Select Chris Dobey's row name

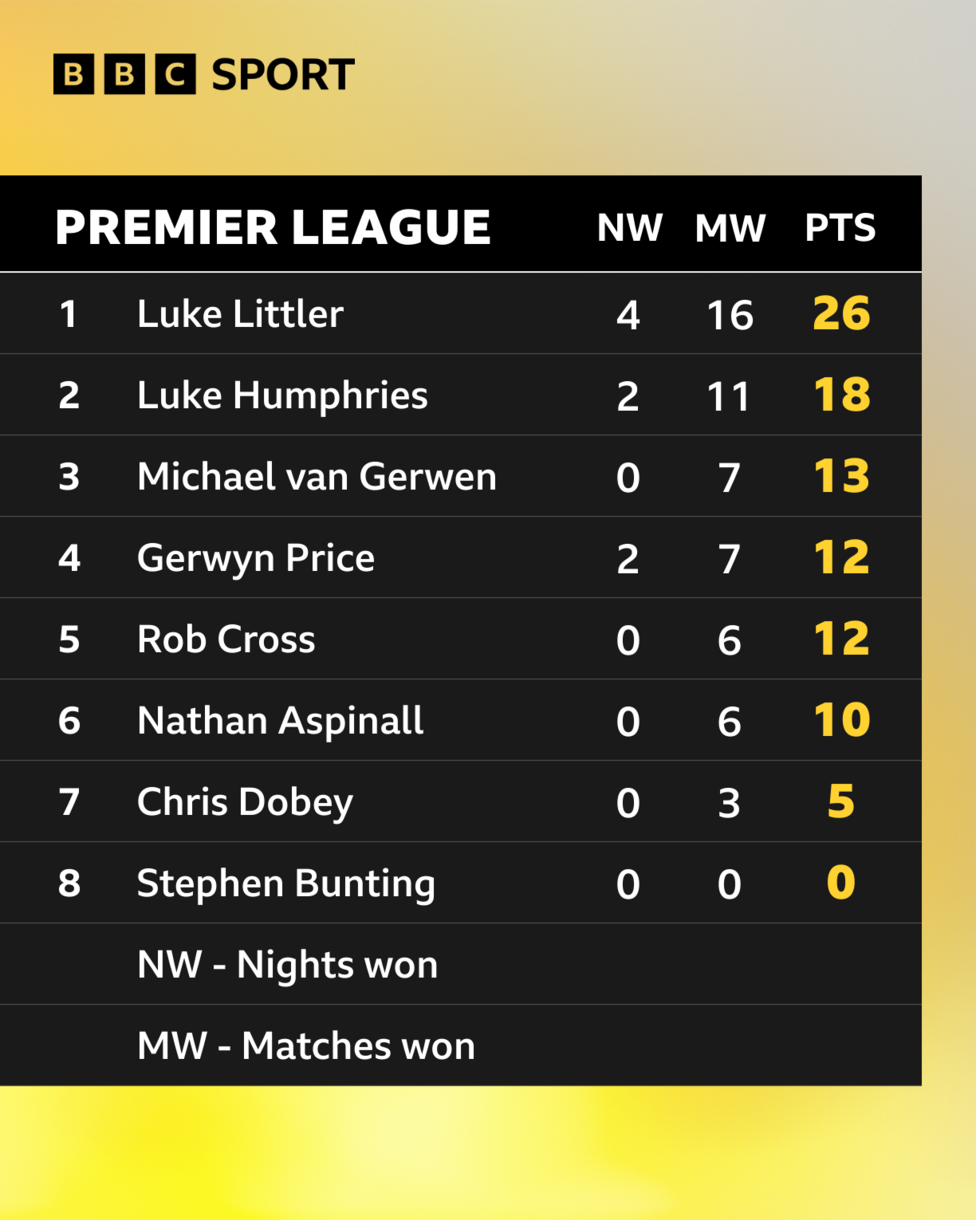click(x=245, y=803)
